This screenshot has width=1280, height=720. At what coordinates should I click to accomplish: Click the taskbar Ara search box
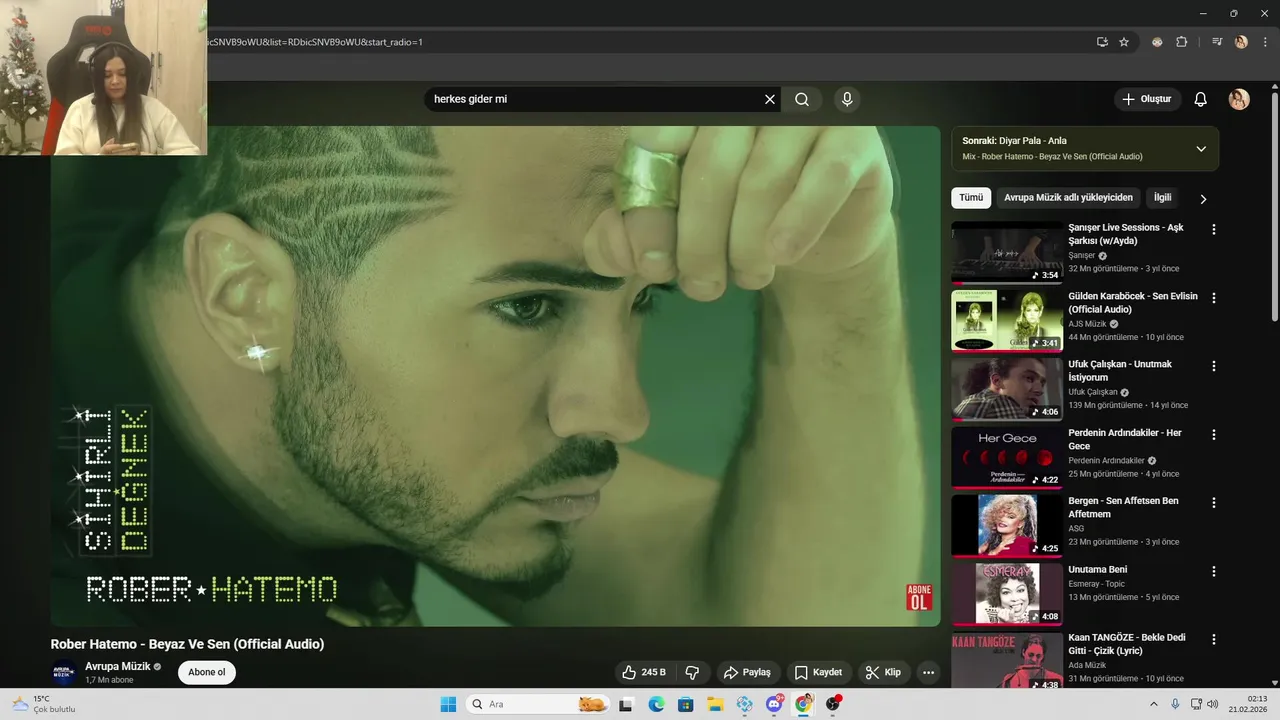coord(538,704)
